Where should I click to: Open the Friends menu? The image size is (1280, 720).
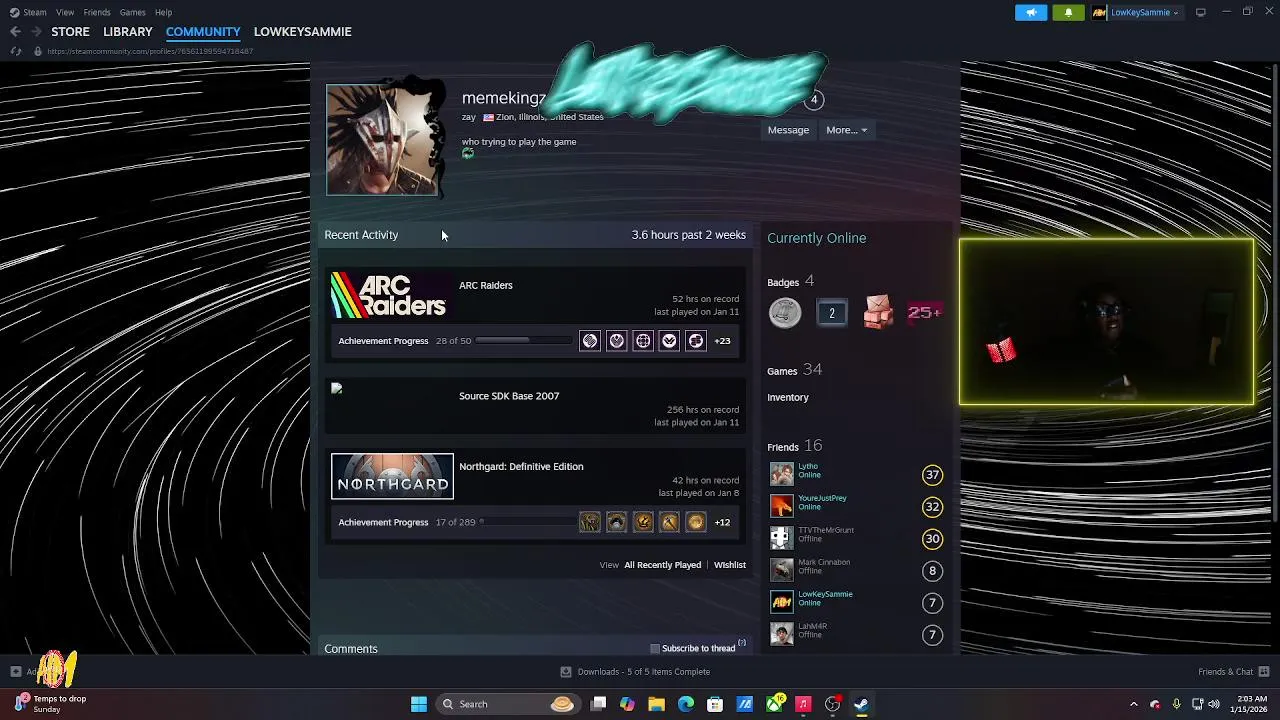[97, 12]
